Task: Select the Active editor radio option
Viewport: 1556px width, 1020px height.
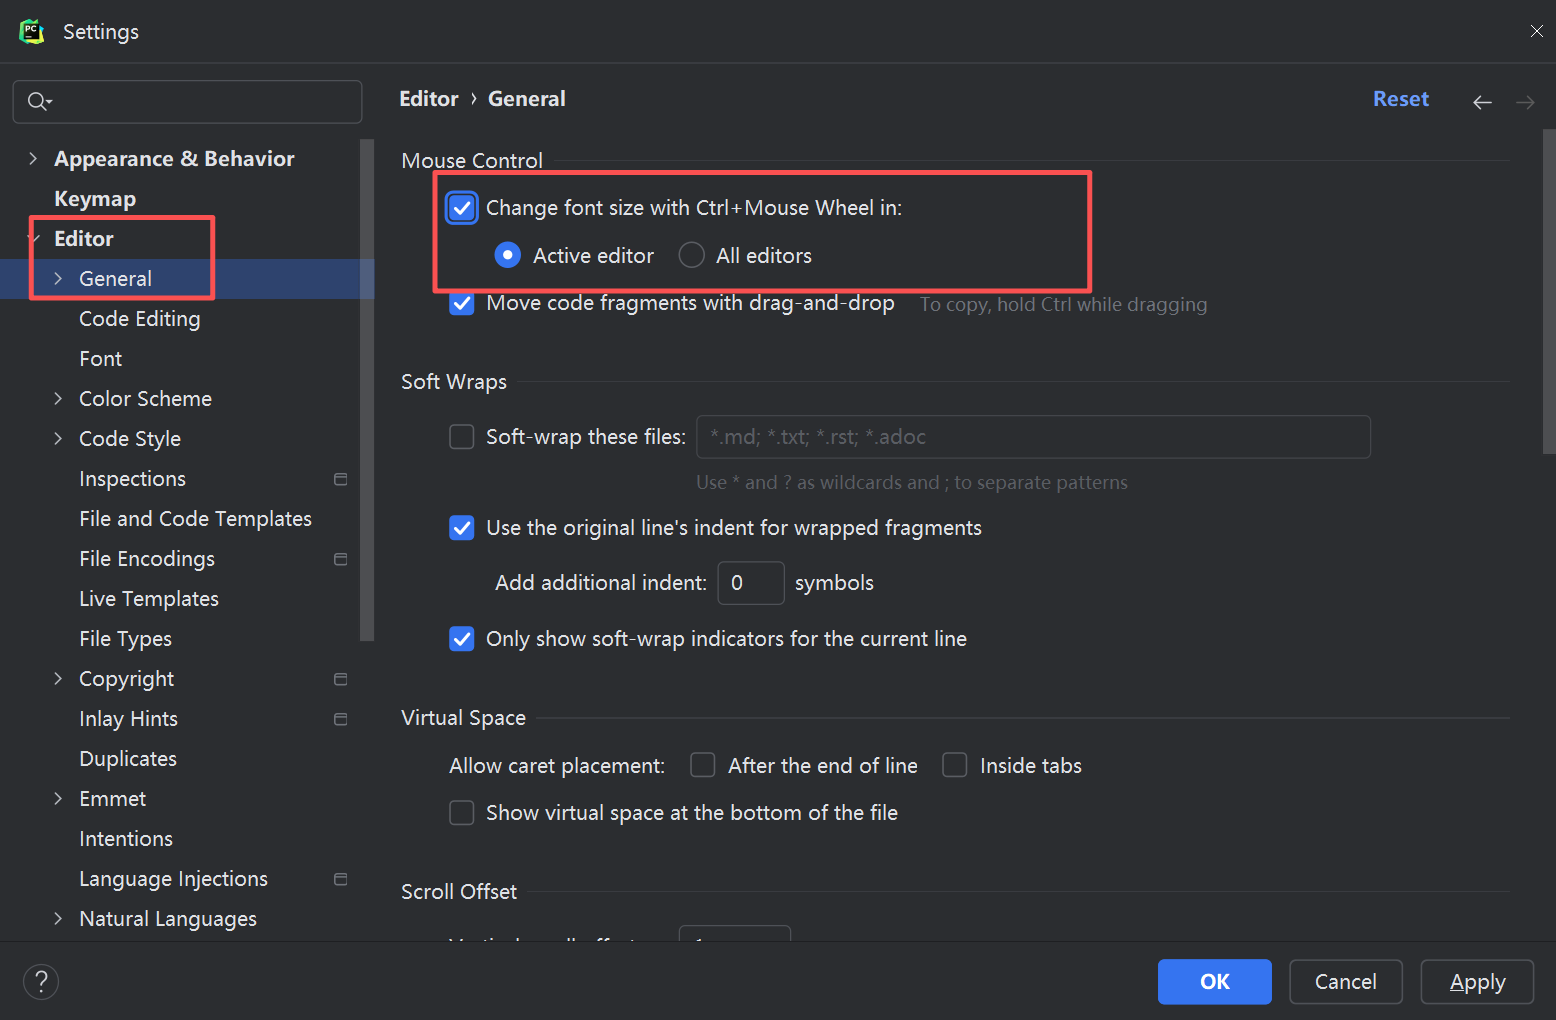Action: [x=508, y=255]
